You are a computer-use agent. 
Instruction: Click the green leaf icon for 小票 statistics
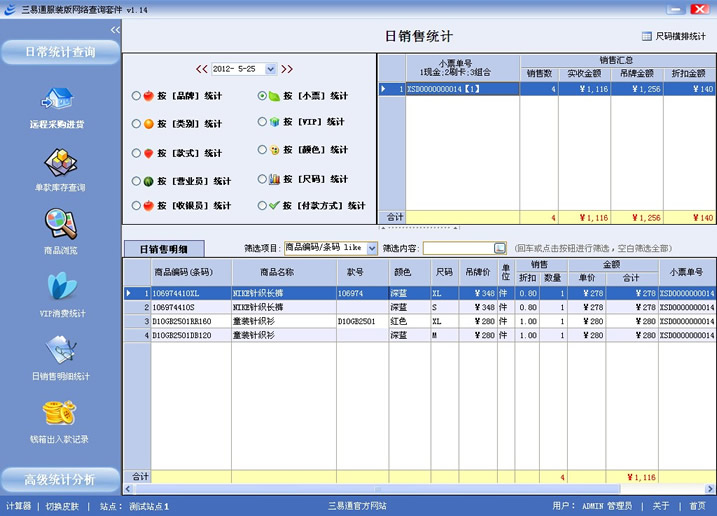click(x=274, y=96)
